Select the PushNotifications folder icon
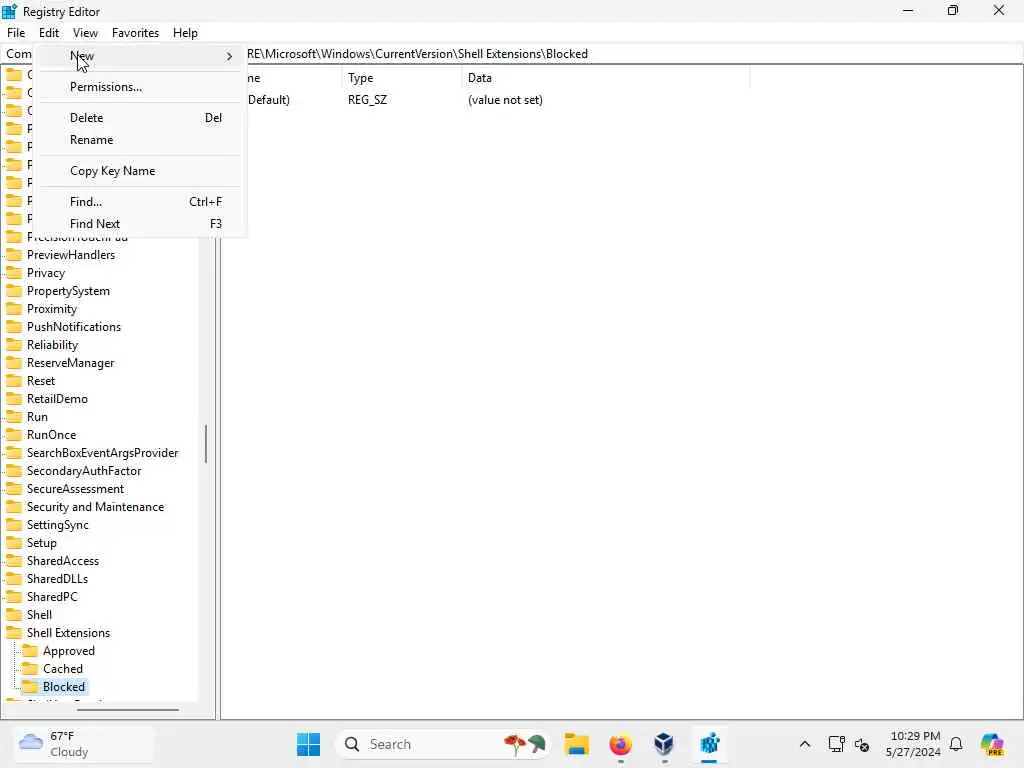This screenshot has height=768, width=1024. coord(14,327)
